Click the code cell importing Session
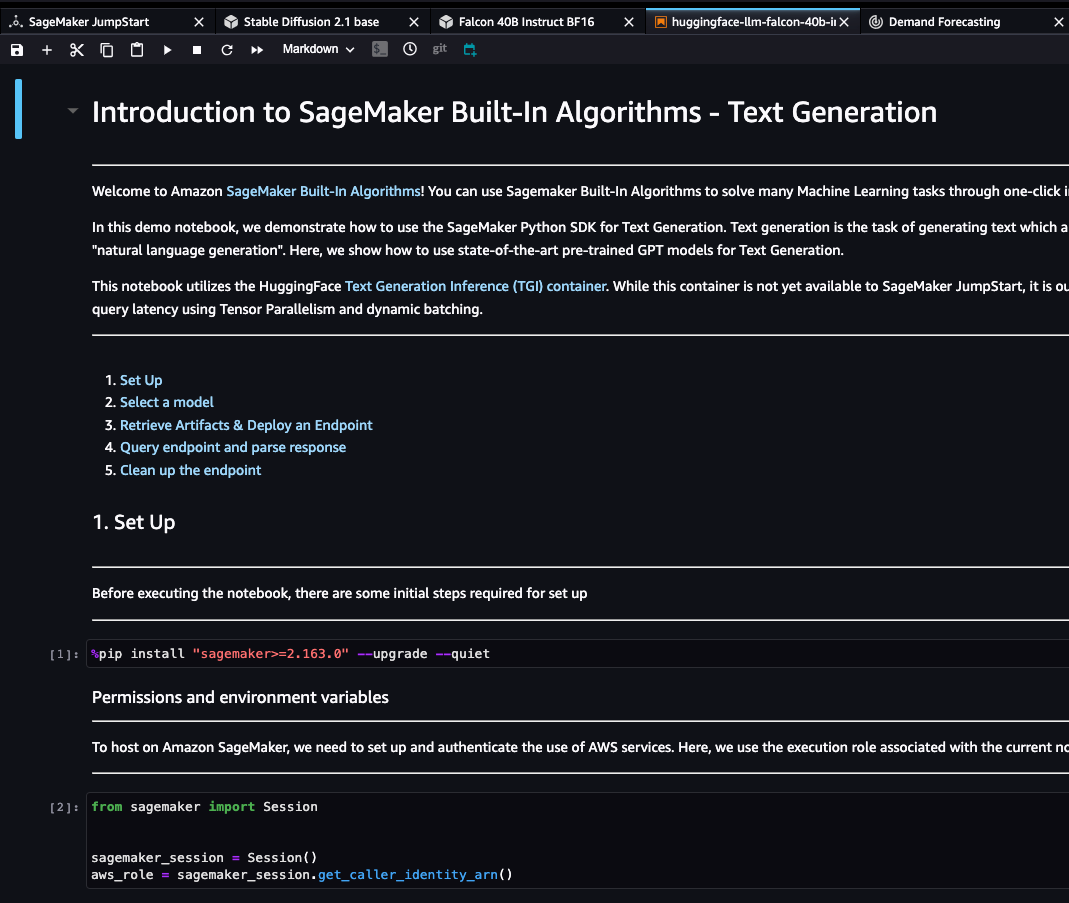The height and width of the screenshot is (903, 1069). [577, 841]
